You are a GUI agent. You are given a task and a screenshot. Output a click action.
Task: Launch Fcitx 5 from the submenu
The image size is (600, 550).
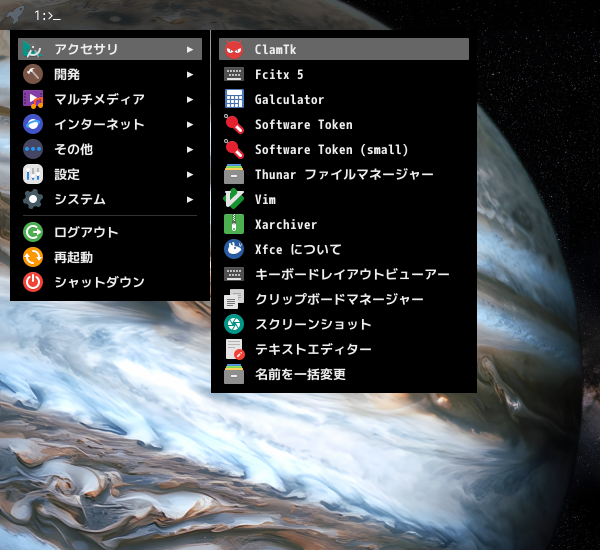tap(344, 74)
